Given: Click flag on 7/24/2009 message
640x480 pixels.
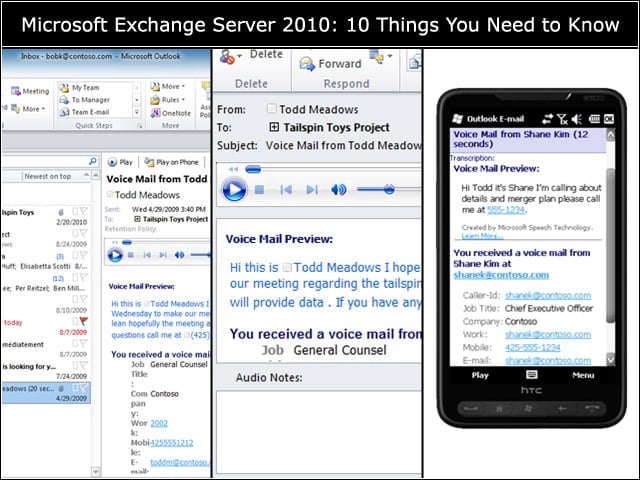Looking at the screenshot, I should [x=84, y=365].
